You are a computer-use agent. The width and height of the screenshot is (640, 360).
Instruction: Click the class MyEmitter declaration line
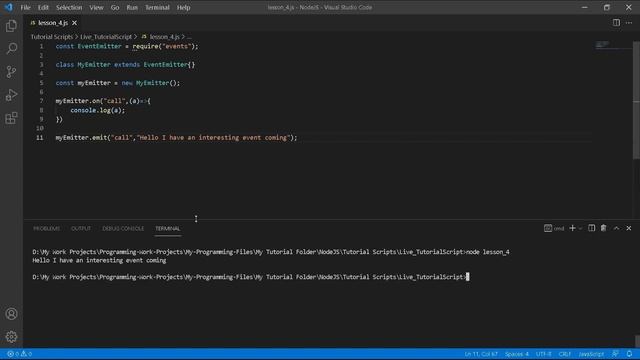(125, 64)
